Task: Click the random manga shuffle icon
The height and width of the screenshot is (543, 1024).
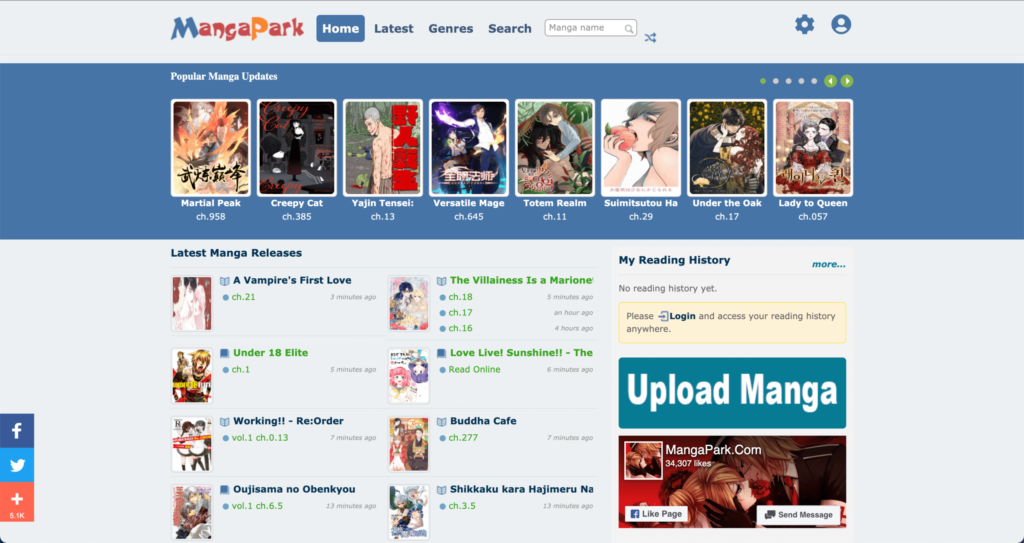Action: point(650,38)
